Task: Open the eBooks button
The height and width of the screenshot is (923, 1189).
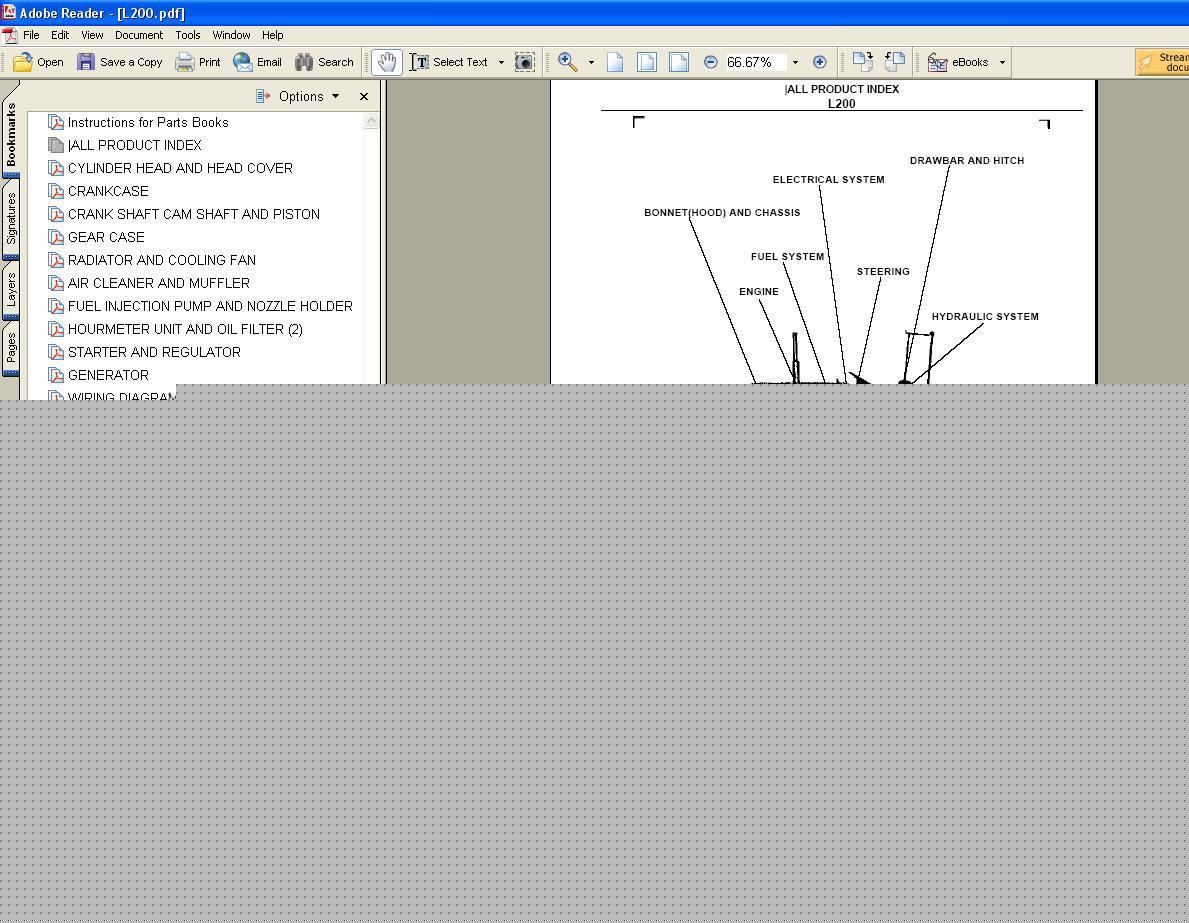Action: click(958, 62)
